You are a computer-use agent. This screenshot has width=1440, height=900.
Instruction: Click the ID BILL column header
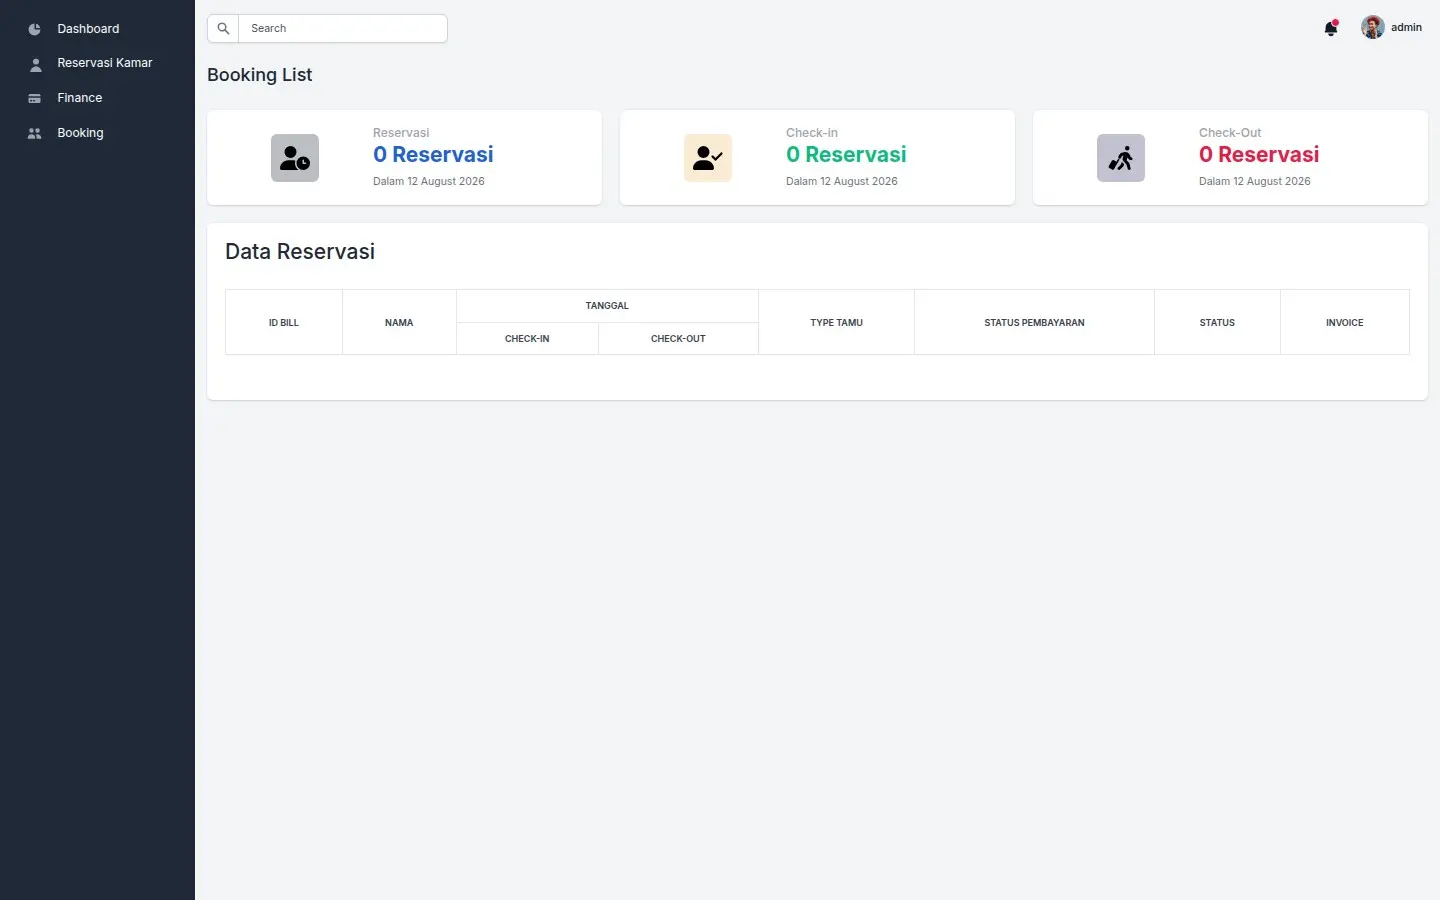click(x=284, y=322)
